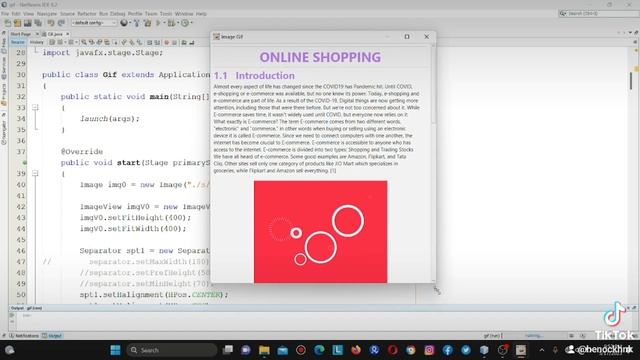Open the Refactor menu
Viewport: 640px width, 360px height.
pos(87,14)
